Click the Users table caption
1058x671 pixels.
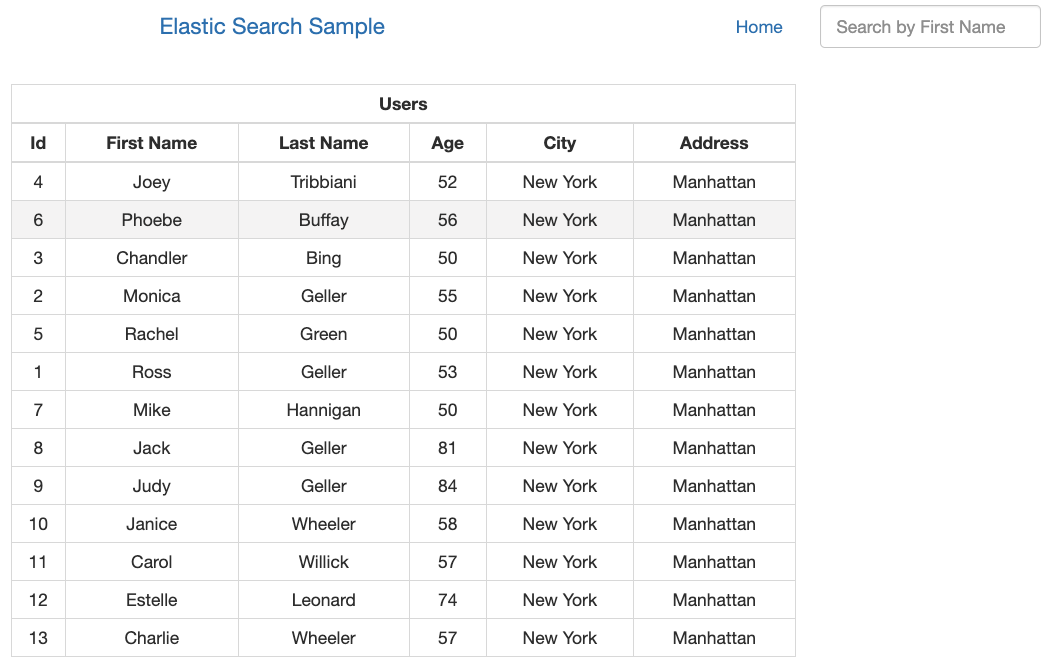tap(403, 104)
